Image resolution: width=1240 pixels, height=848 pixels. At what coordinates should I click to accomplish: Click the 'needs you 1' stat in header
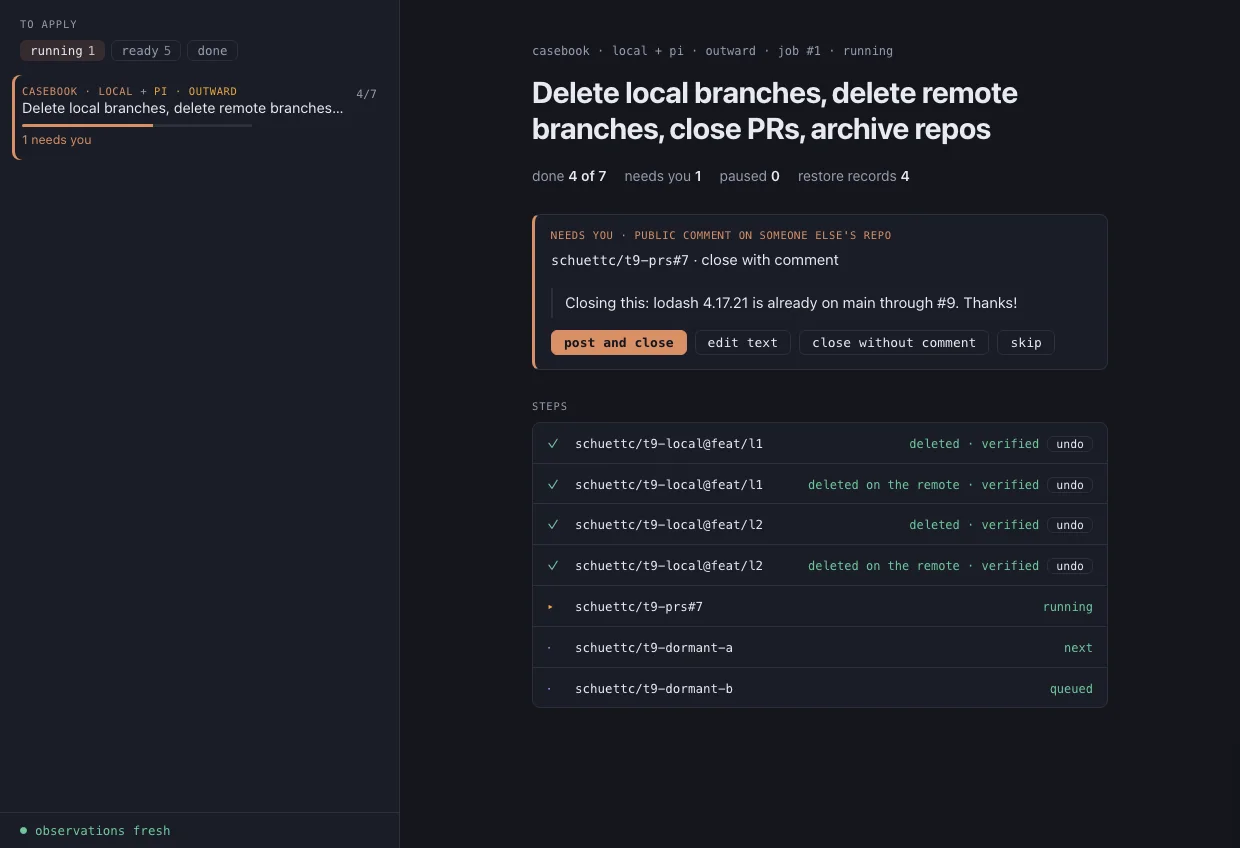(x=663, y=176)
